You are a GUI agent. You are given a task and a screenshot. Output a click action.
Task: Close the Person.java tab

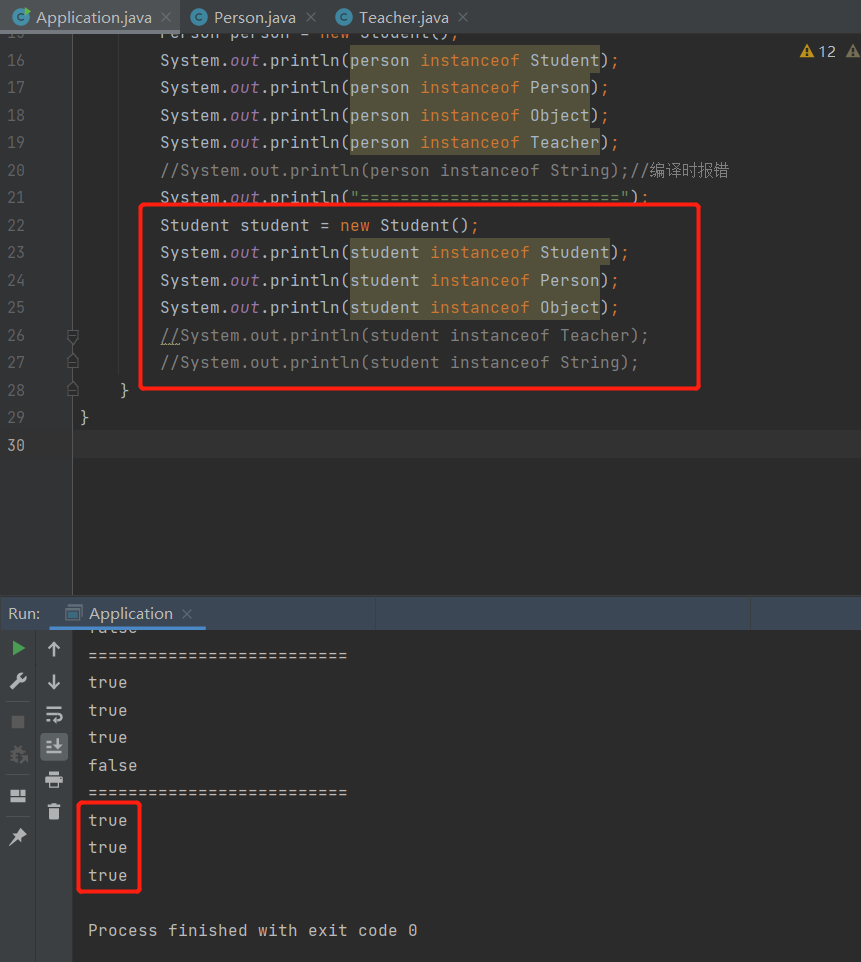click(x=311, y=17)
